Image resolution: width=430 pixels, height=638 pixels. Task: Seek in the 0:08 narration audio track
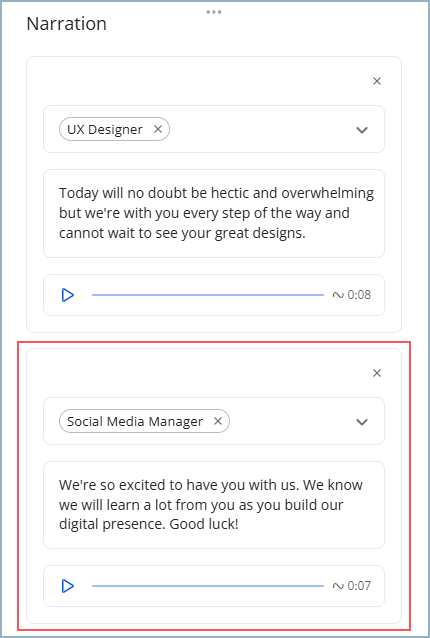point(208,295)
